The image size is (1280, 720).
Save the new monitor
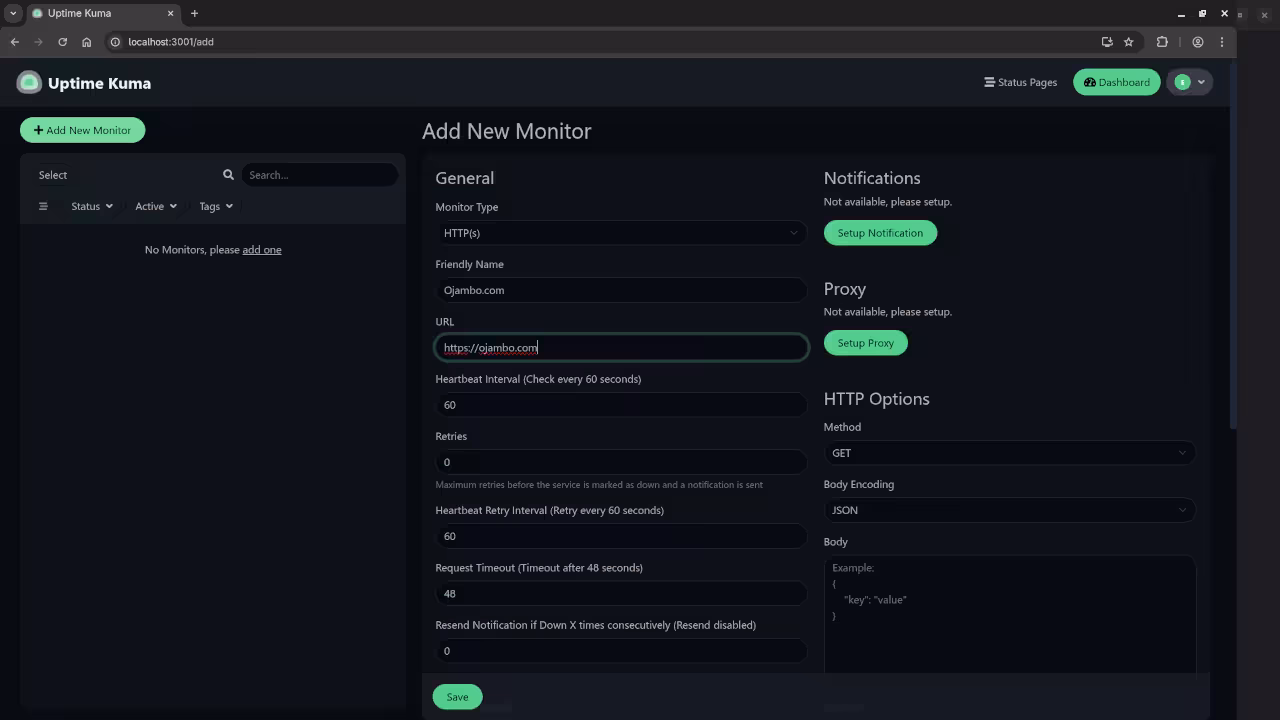pyautogui.click(x=457, y=697)
